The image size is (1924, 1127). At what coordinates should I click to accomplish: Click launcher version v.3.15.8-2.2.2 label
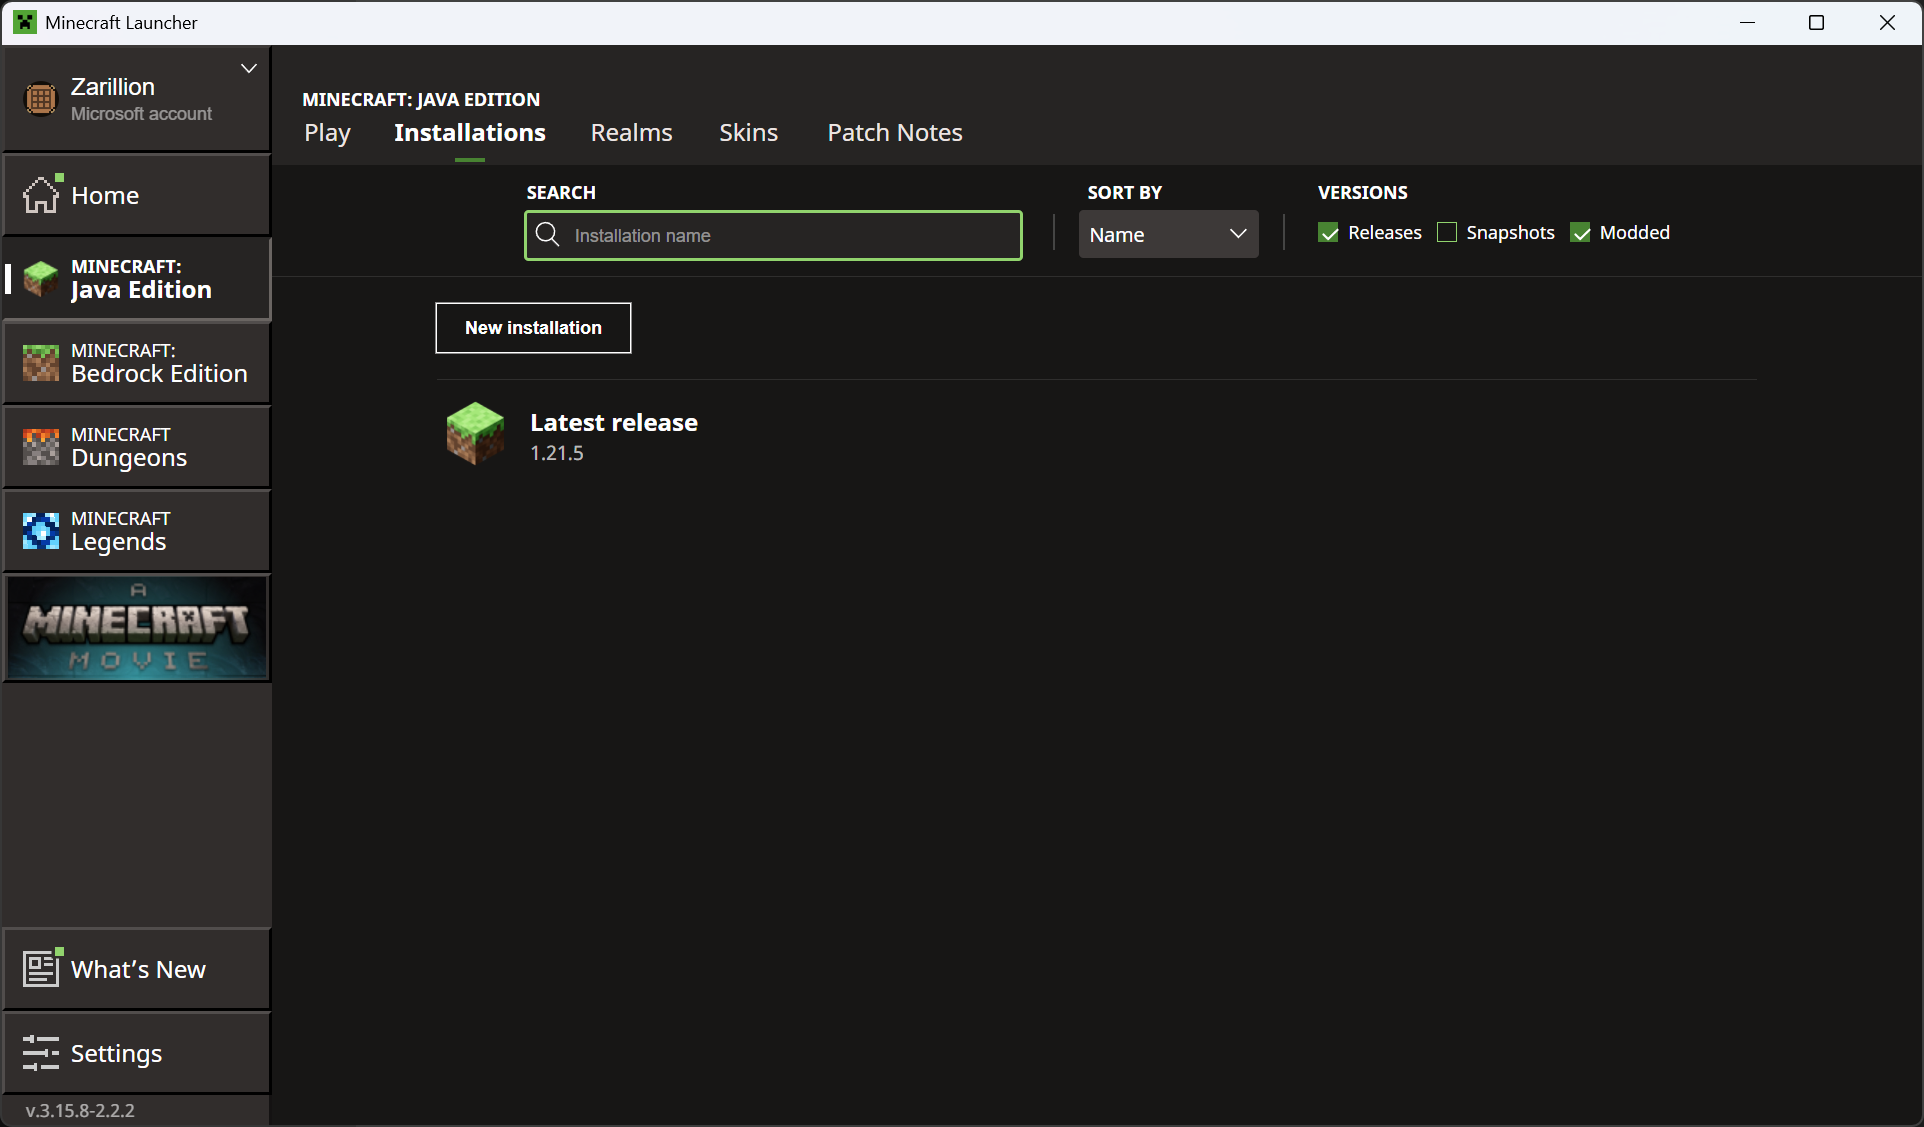[80, 1110]
